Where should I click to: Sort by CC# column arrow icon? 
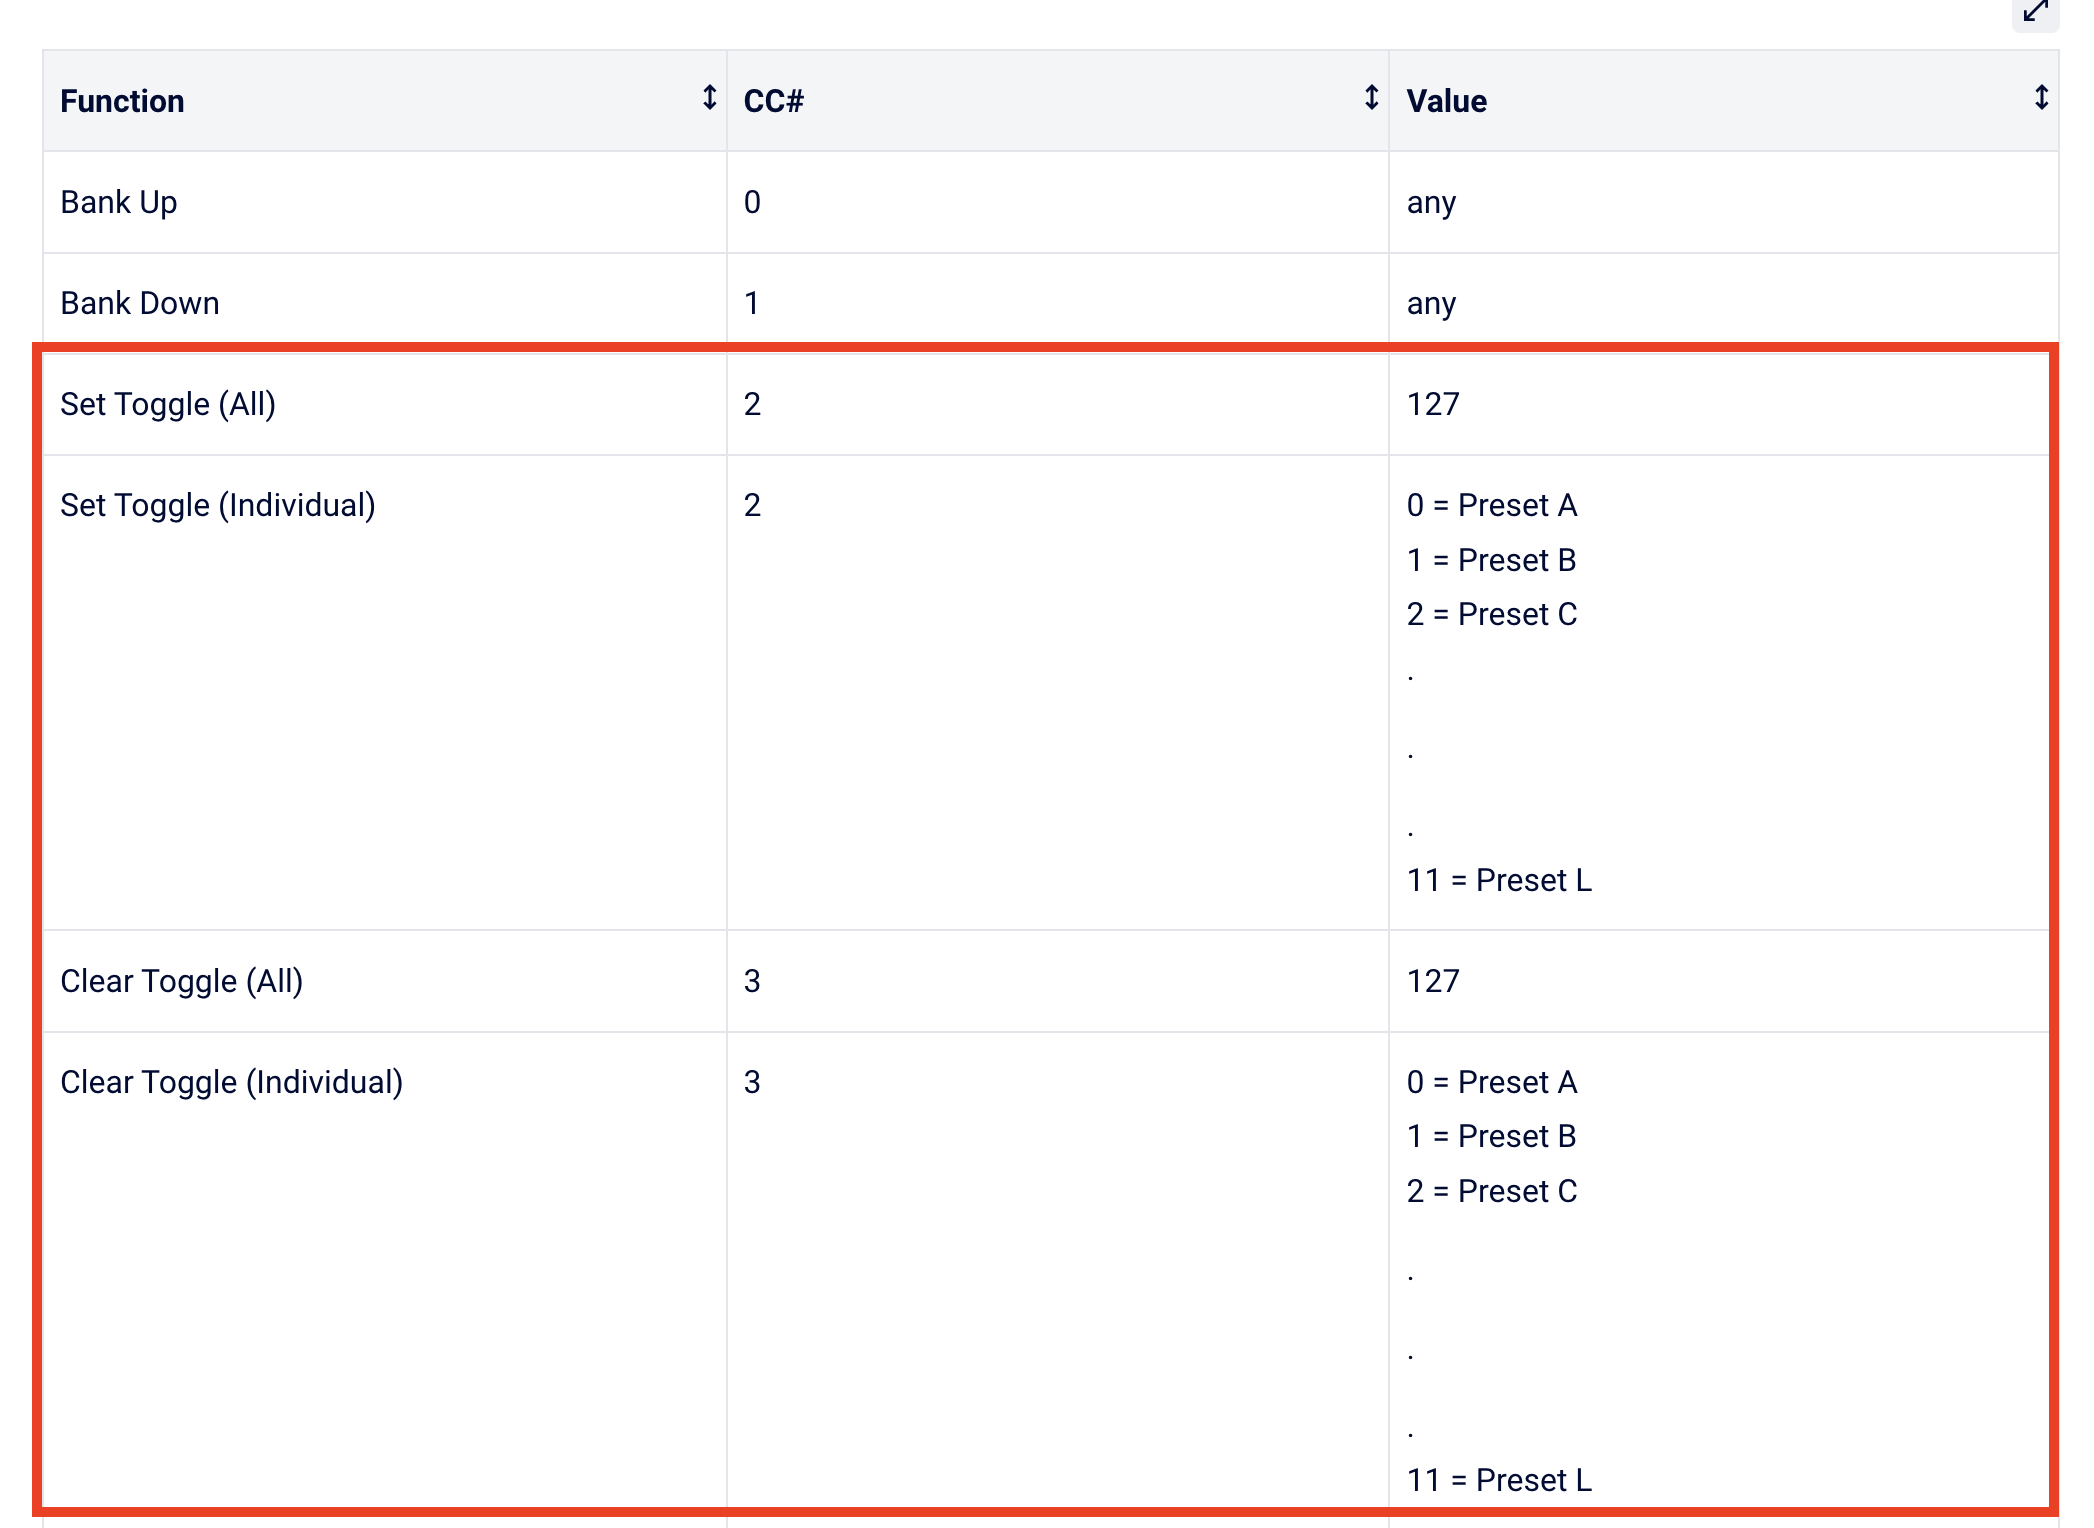[1371, 98]
